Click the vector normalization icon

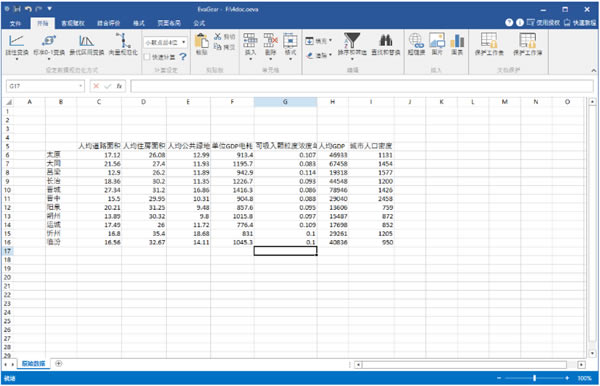tap(123, 41)
